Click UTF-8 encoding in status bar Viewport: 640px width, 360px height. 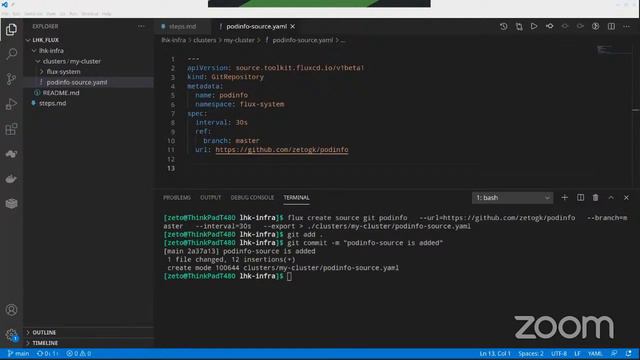(559, 353)
